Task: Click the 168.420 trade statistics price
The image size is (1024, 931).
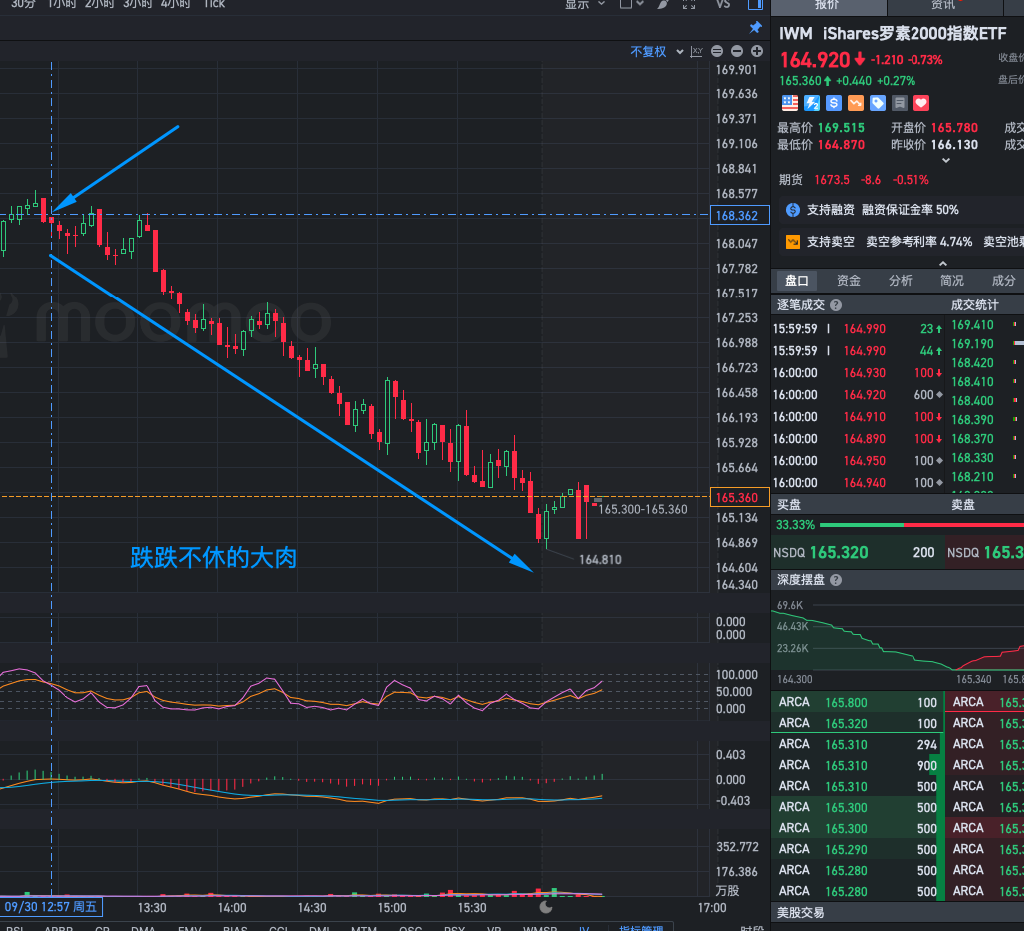Action: [x=972, y=362]
